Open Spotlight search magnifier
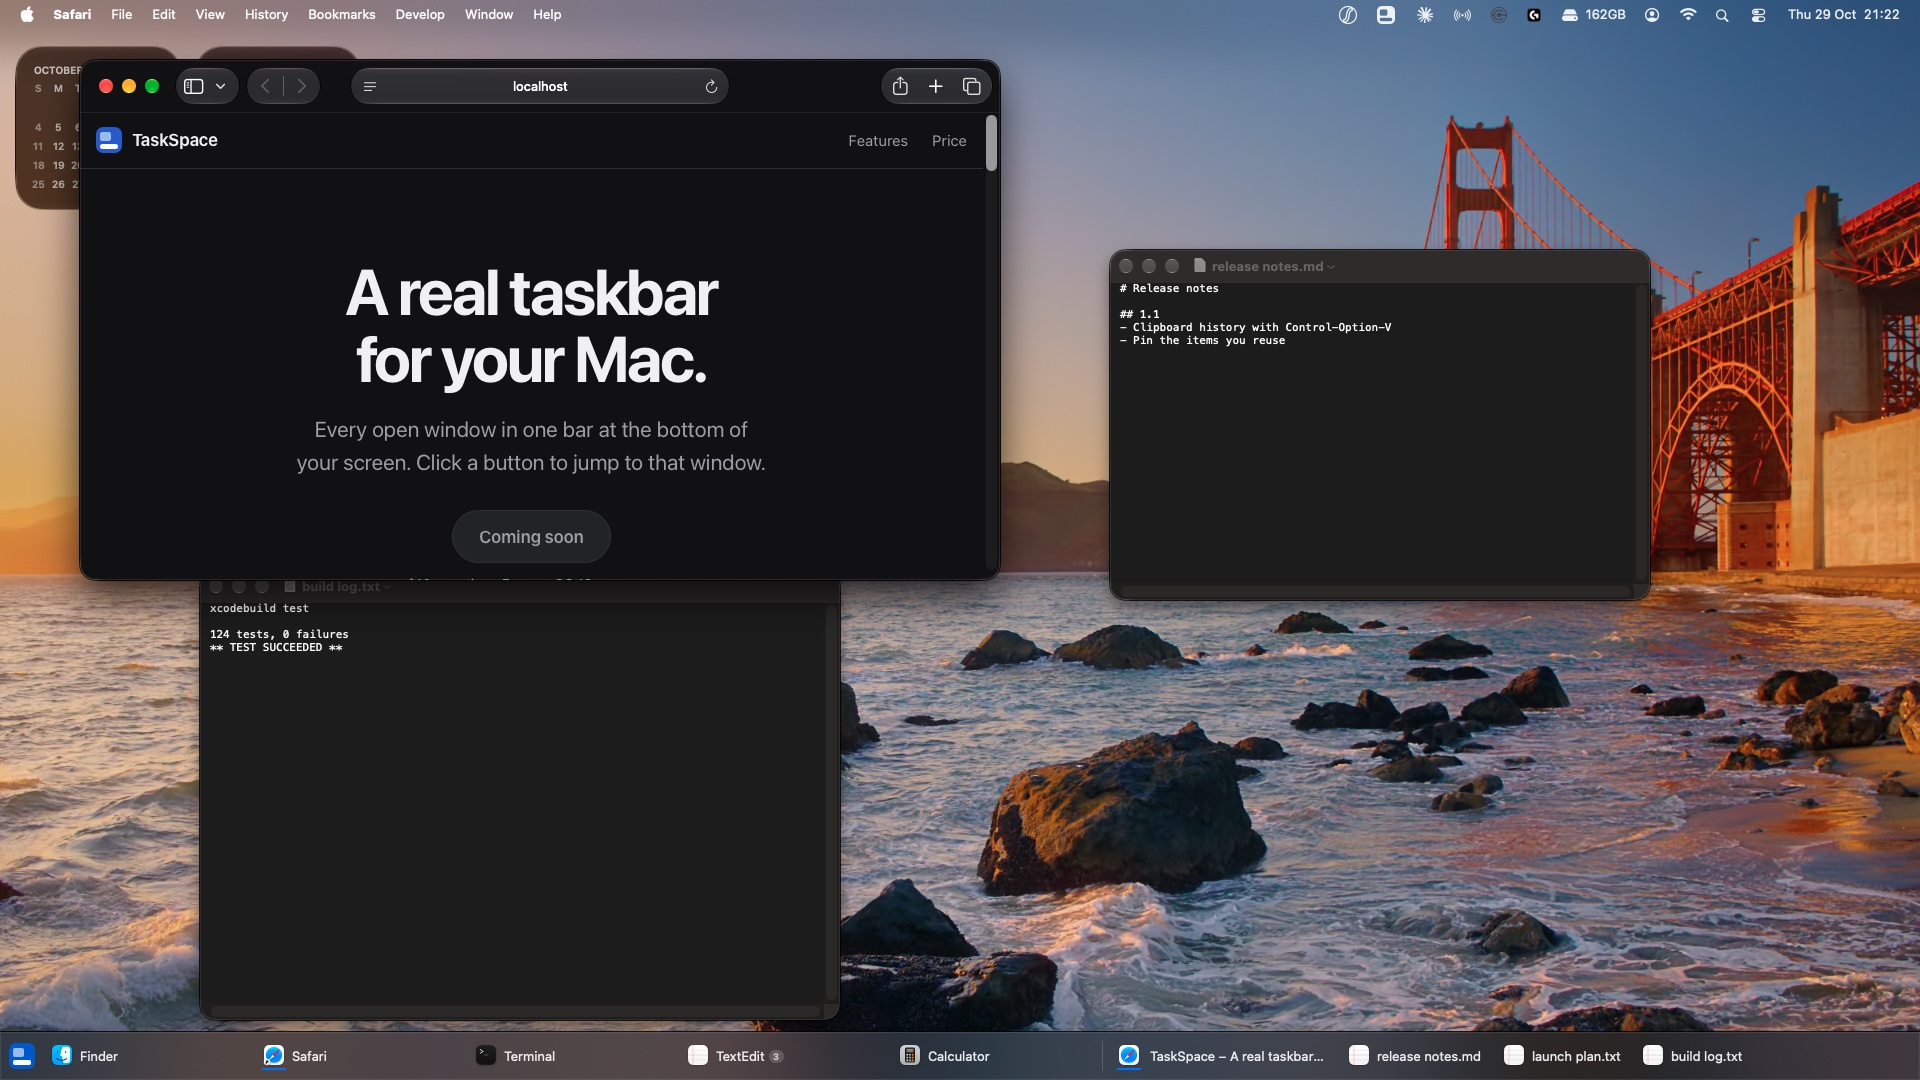The width and height of the screenshot is (1920, 1080). click(1722, 15)
